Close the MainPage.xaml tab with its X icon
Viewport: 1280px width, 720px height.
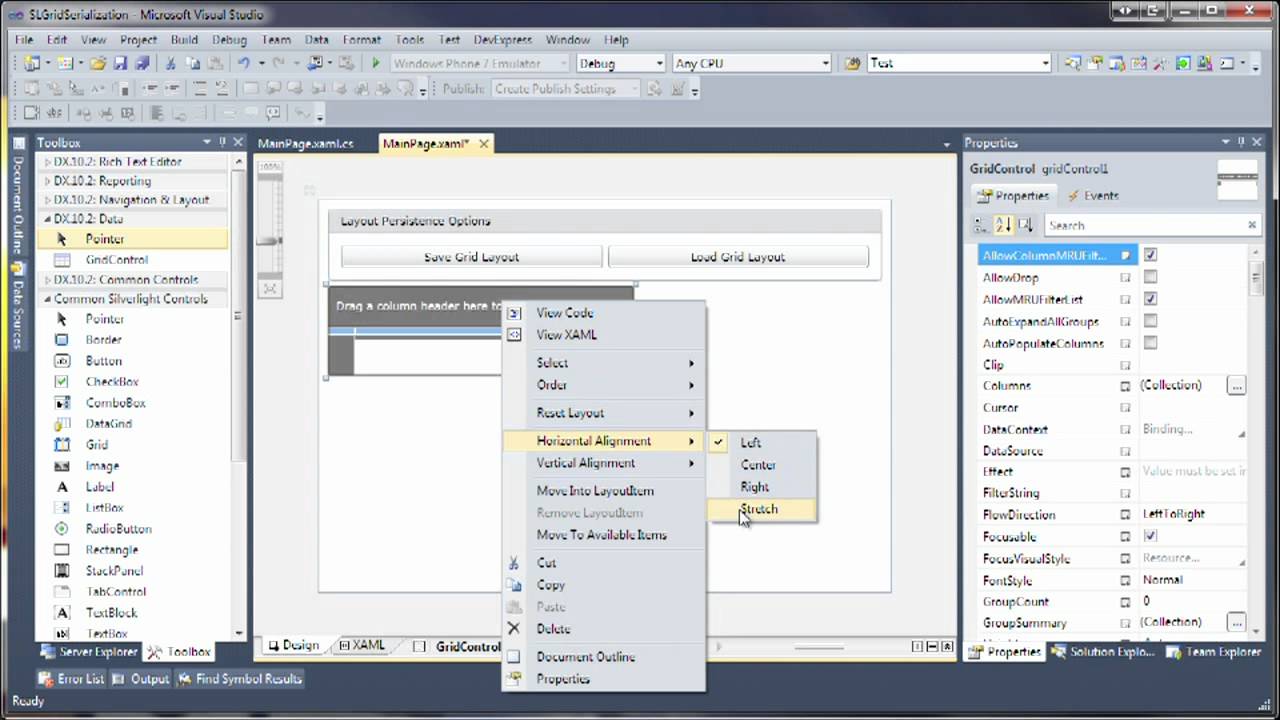coord(483,144)
